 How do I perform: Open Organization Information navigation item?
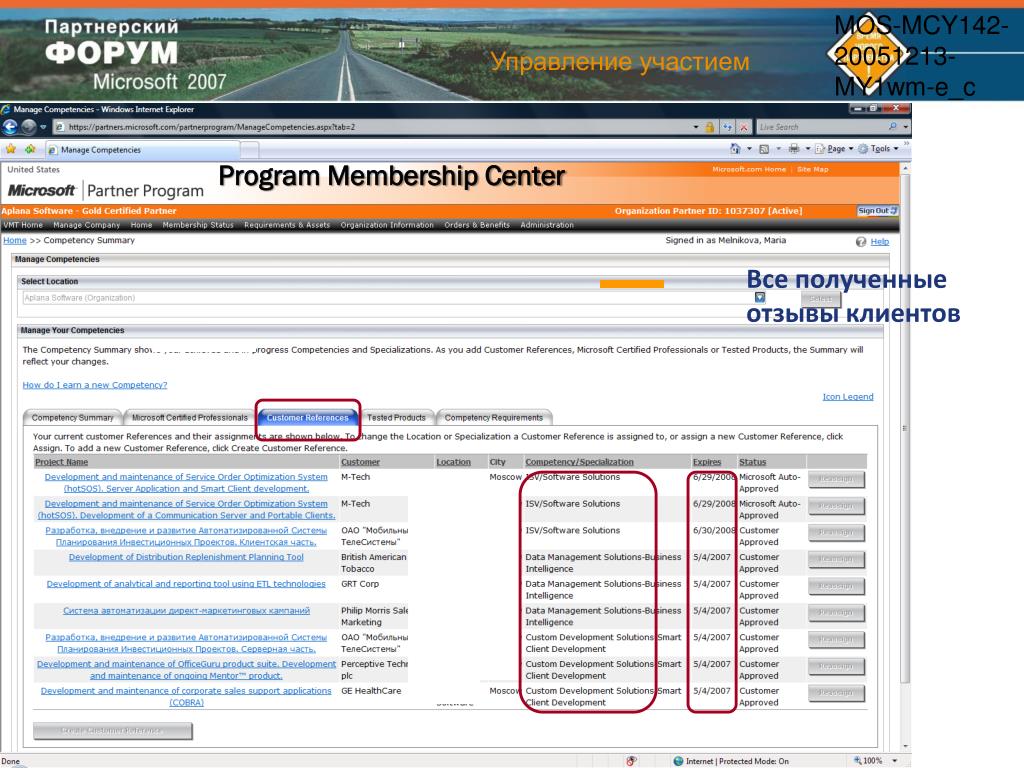point(387,225)
